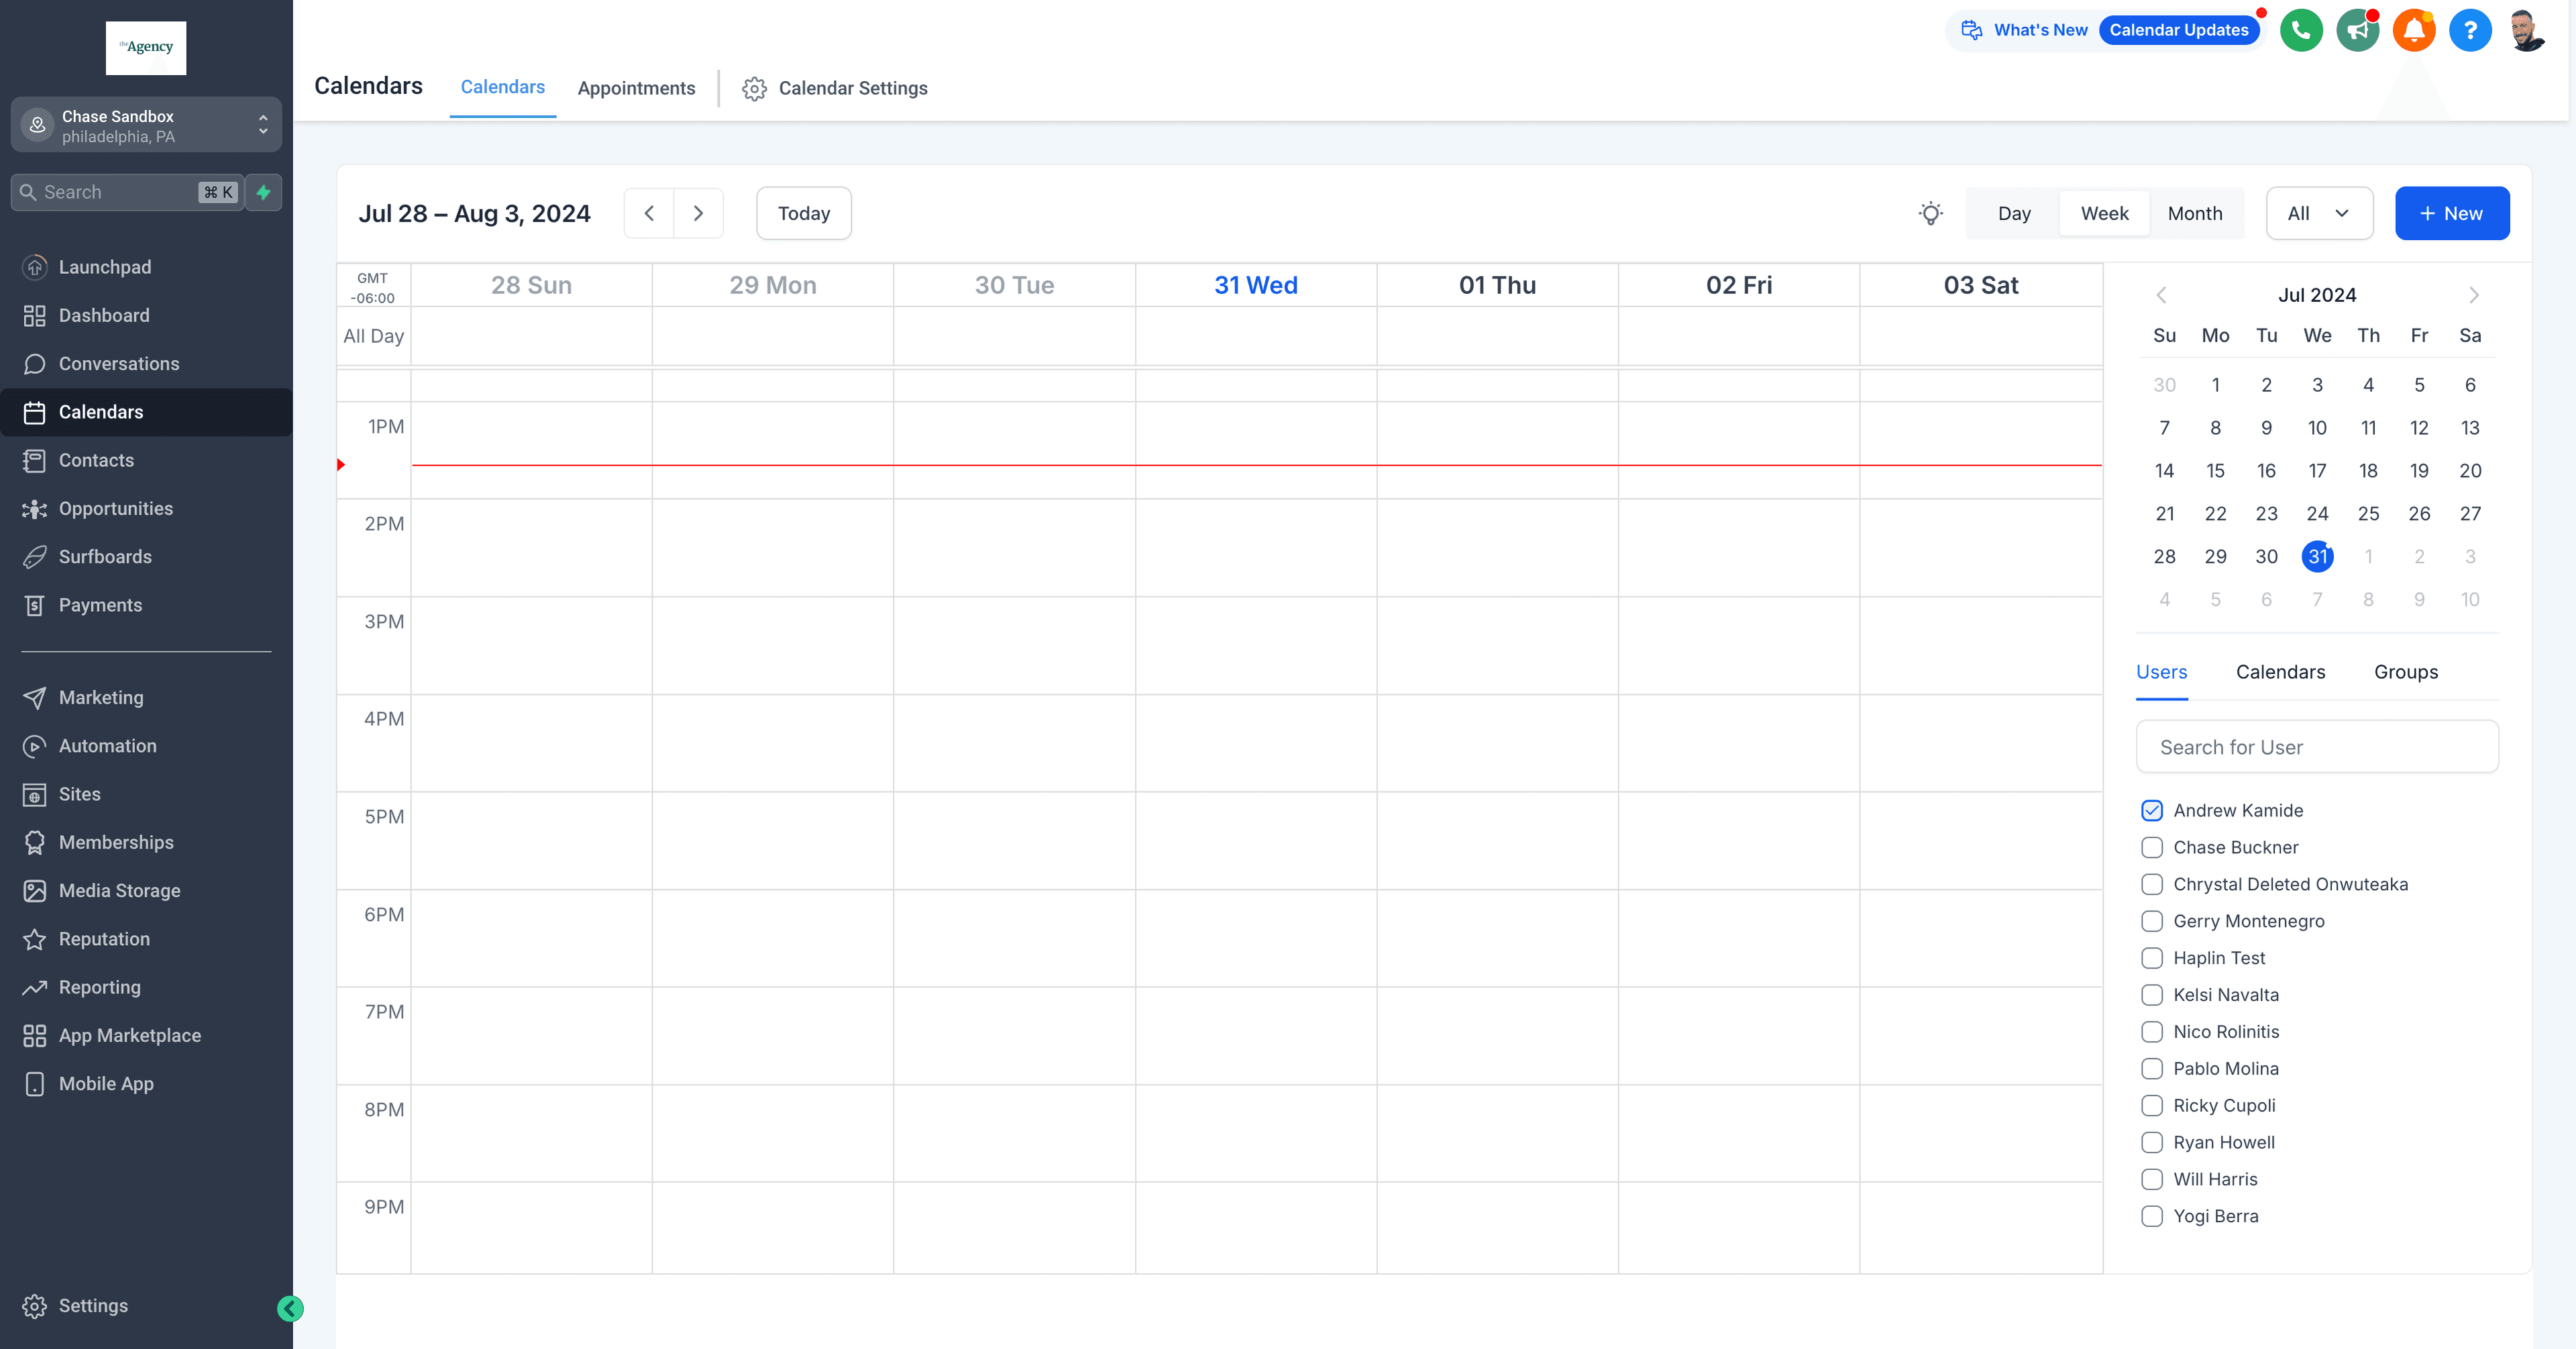Open the blue help question mark icon

pyautogui.click(x=2470, y=30)
